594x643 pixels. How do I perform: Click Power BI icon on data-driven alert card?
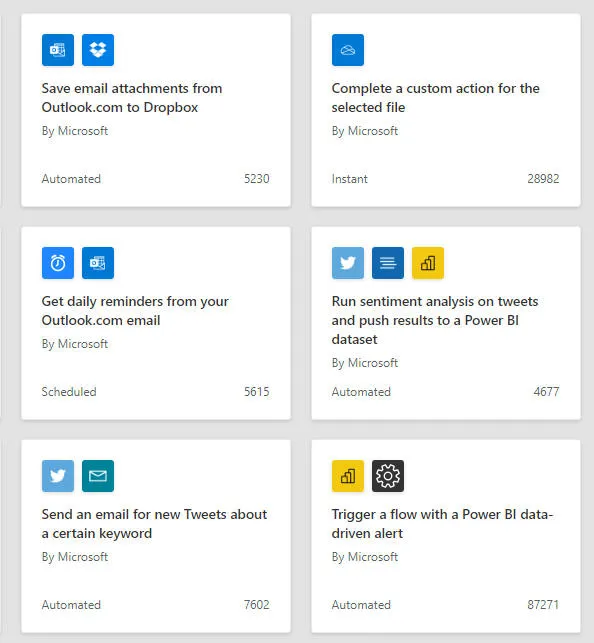348,476
